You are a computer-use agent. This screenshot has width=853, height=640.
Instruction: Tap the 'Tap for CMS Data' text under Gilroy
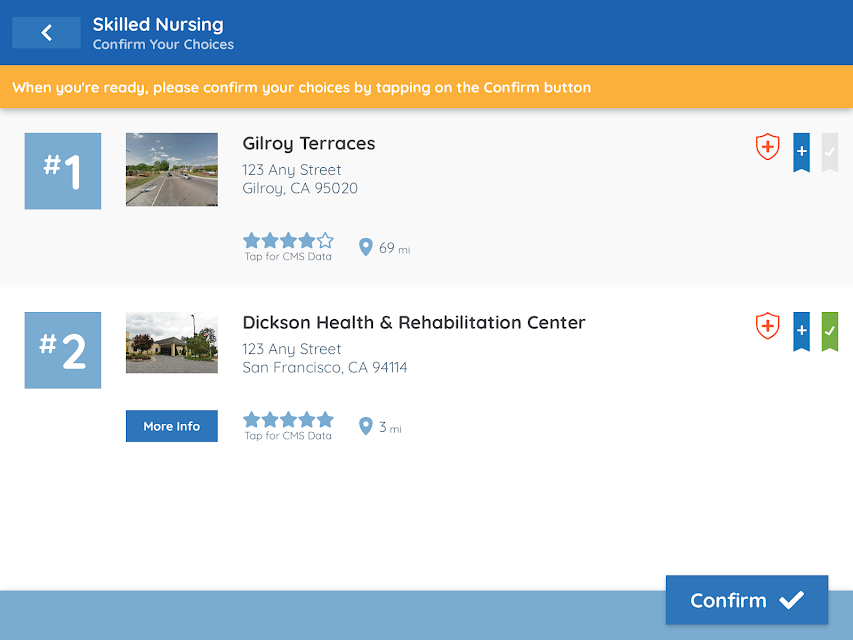tap(288, 256)
